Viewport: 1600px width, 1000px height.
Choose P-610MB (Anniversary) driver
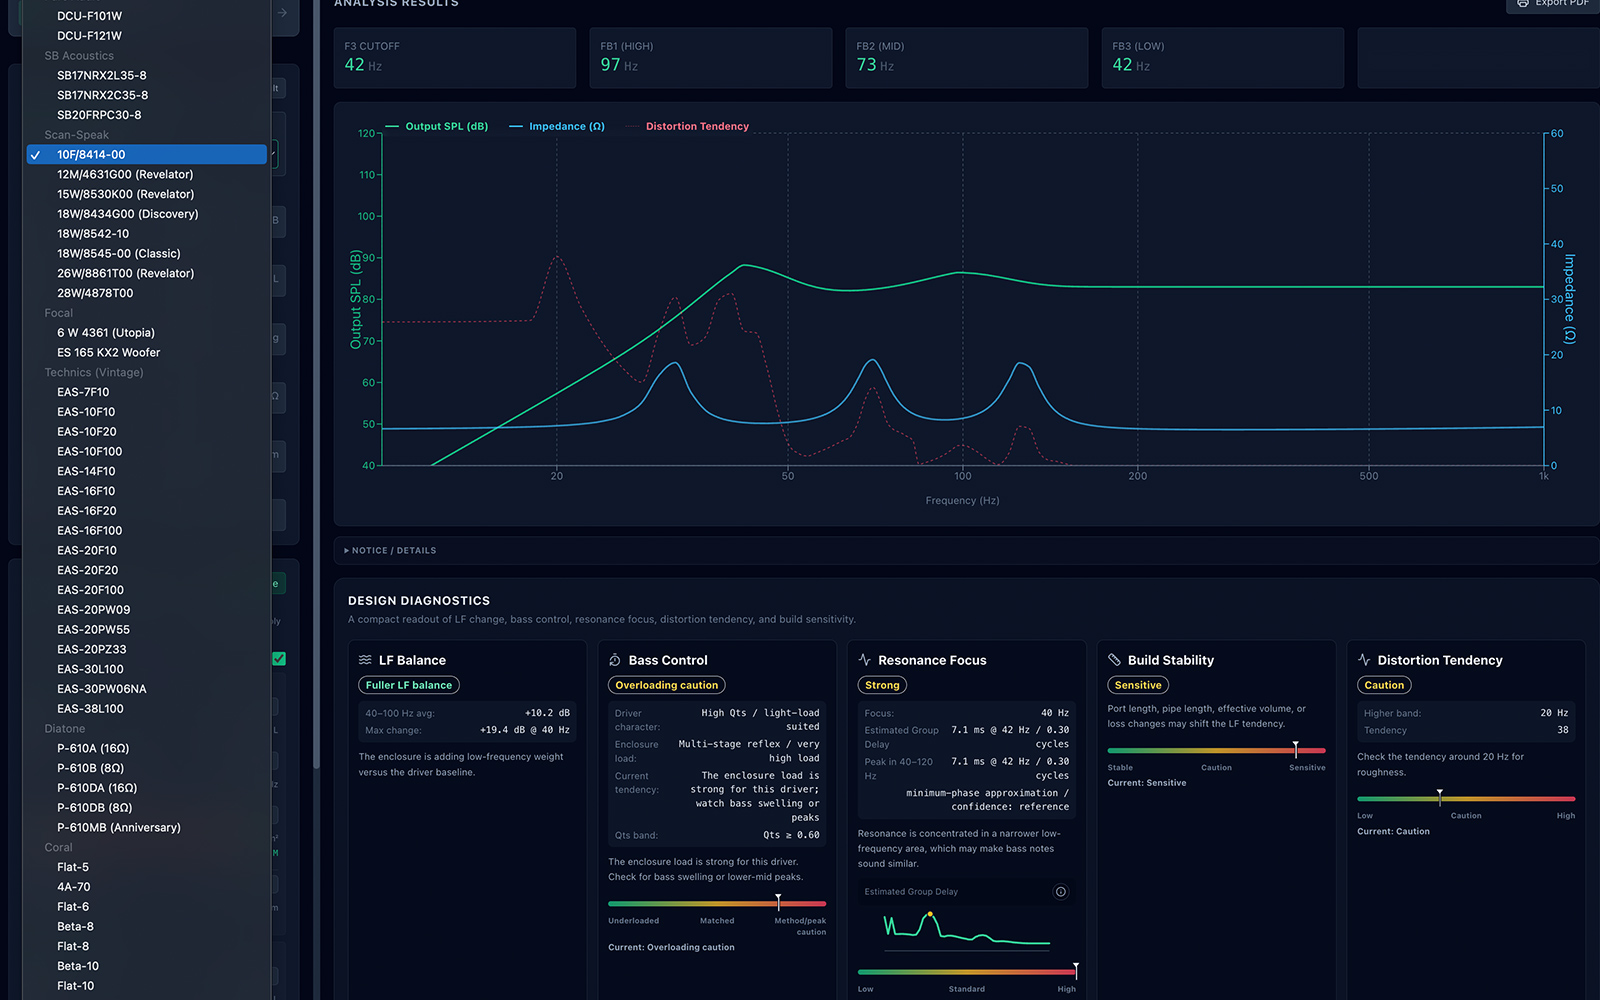147,827
